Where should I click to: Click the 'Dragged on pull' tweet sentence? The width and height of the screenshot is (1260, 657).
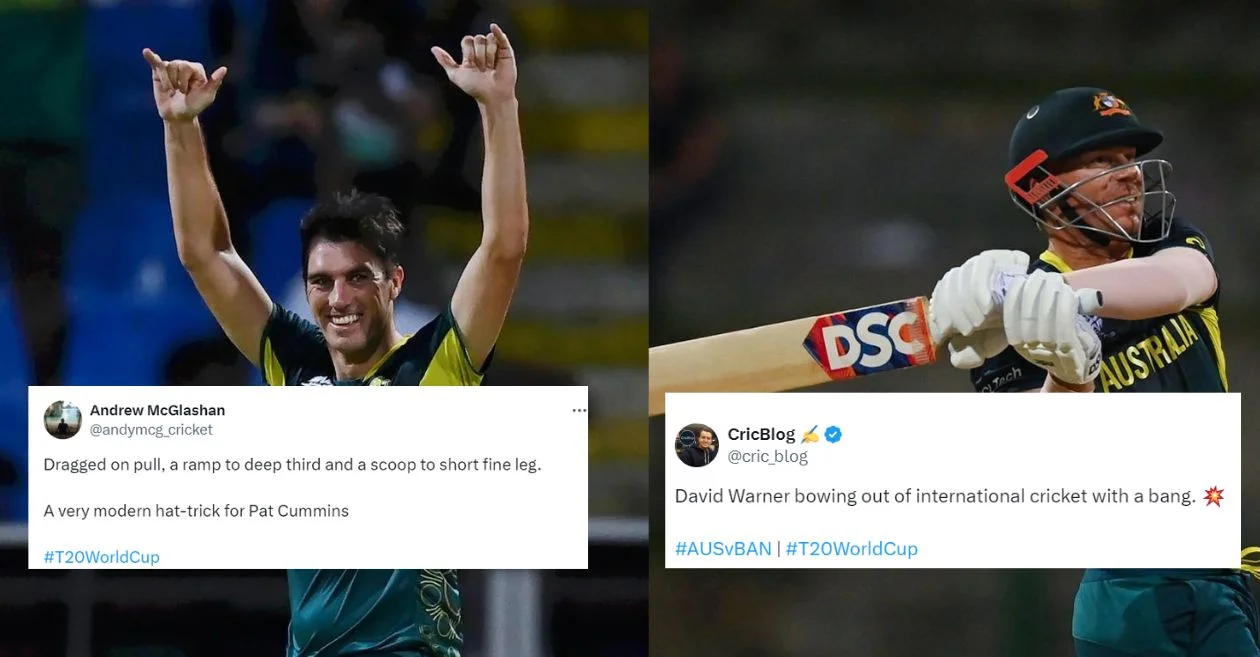[292, 465]
